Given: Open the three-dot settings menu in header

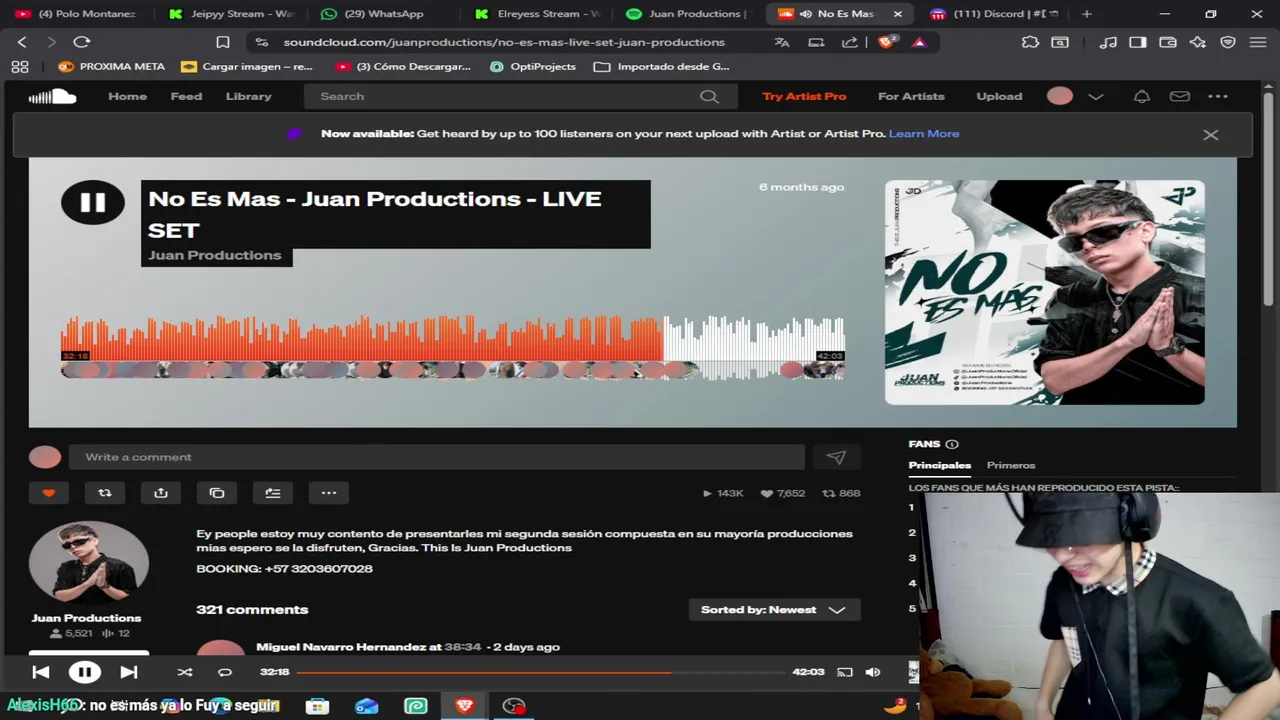Looking at the screenshot, I should point(1218,96).
